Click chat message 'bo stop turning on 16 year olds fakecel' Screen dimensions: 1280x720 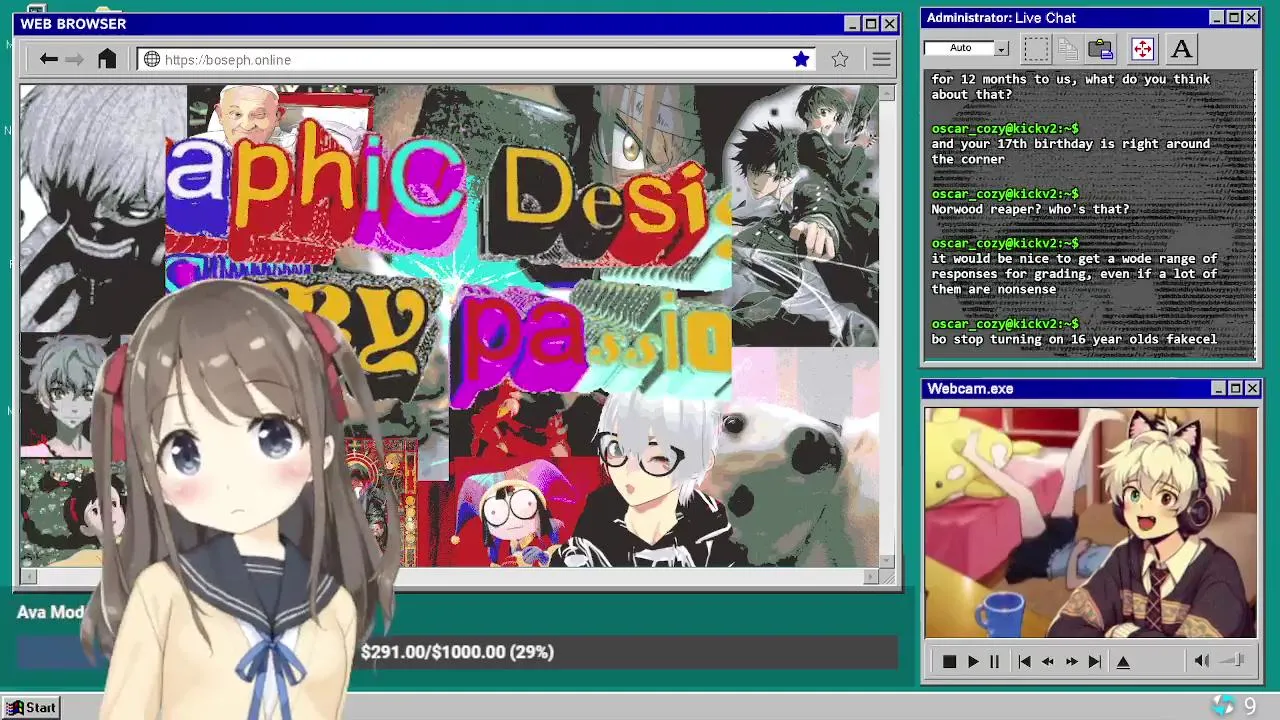click(x=1074, y=339)
